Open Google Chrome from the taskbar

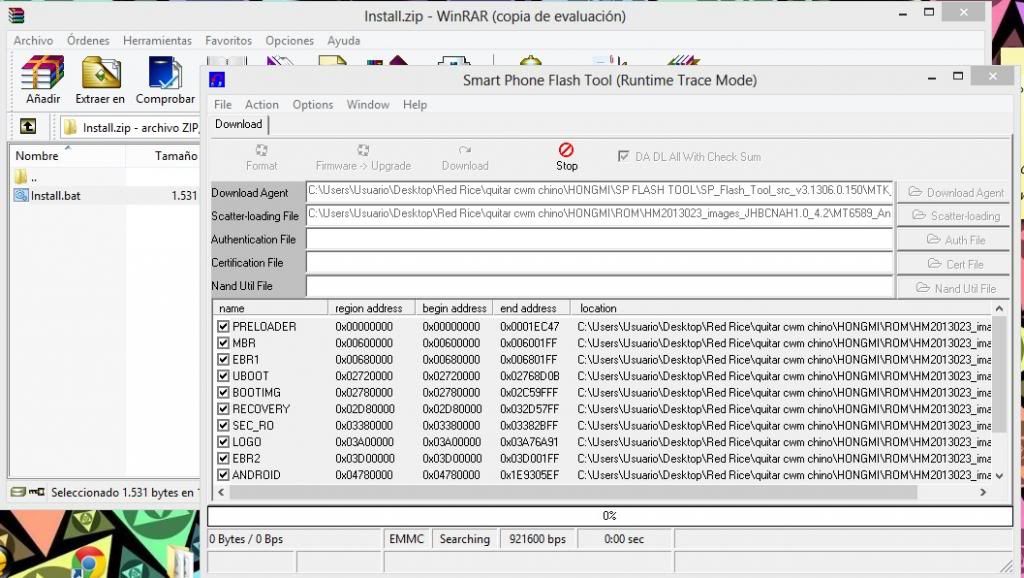click(x=88, y=562)
